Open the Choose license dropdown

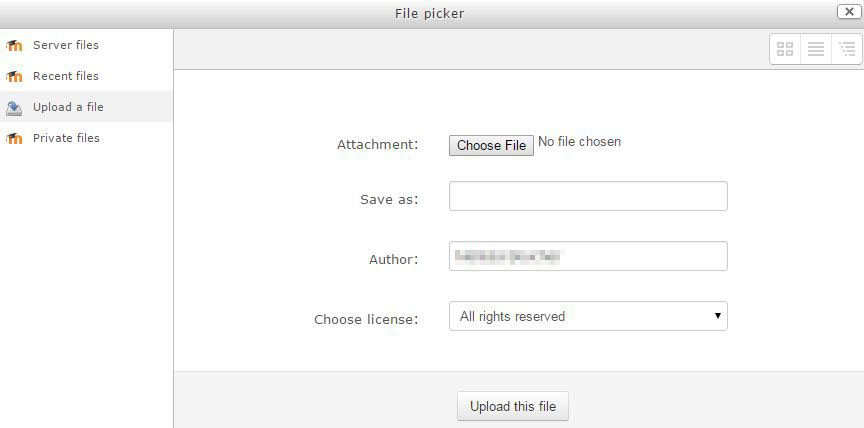(x=587, y=316)
